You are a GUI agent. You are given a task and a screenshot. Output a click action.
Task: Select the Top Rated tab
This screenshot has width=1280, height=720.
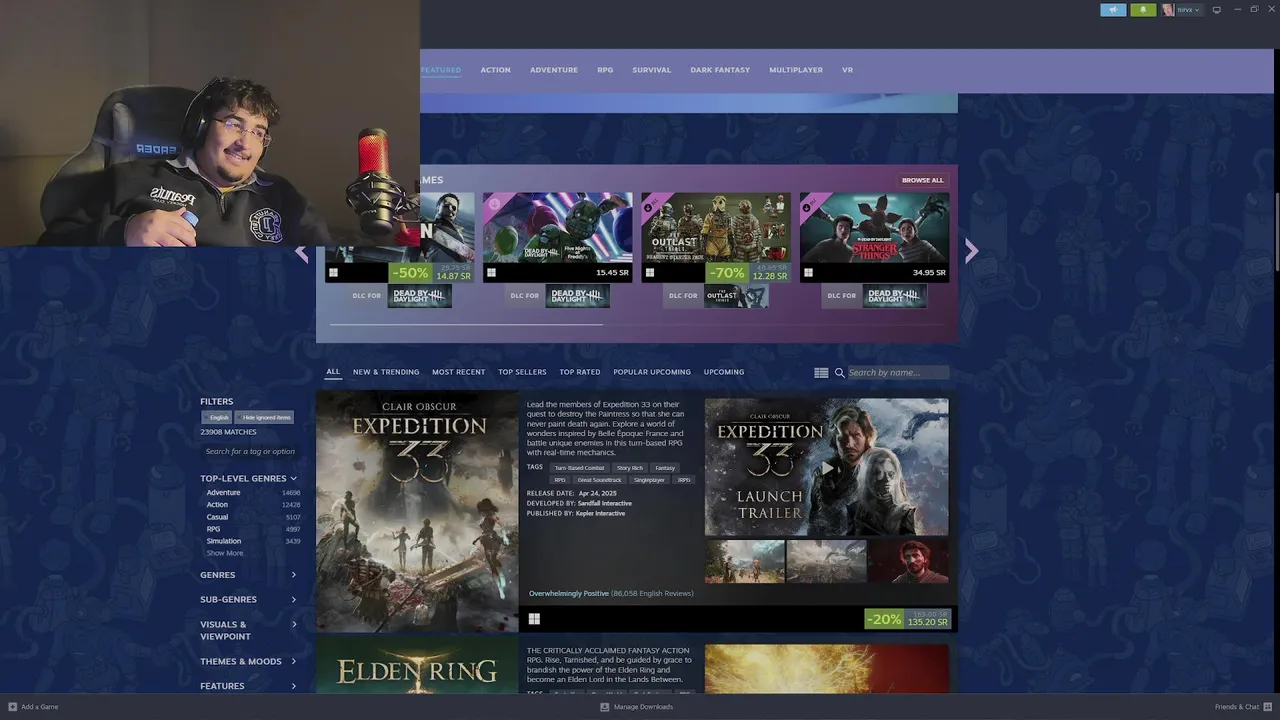click(x=580, y=372)
